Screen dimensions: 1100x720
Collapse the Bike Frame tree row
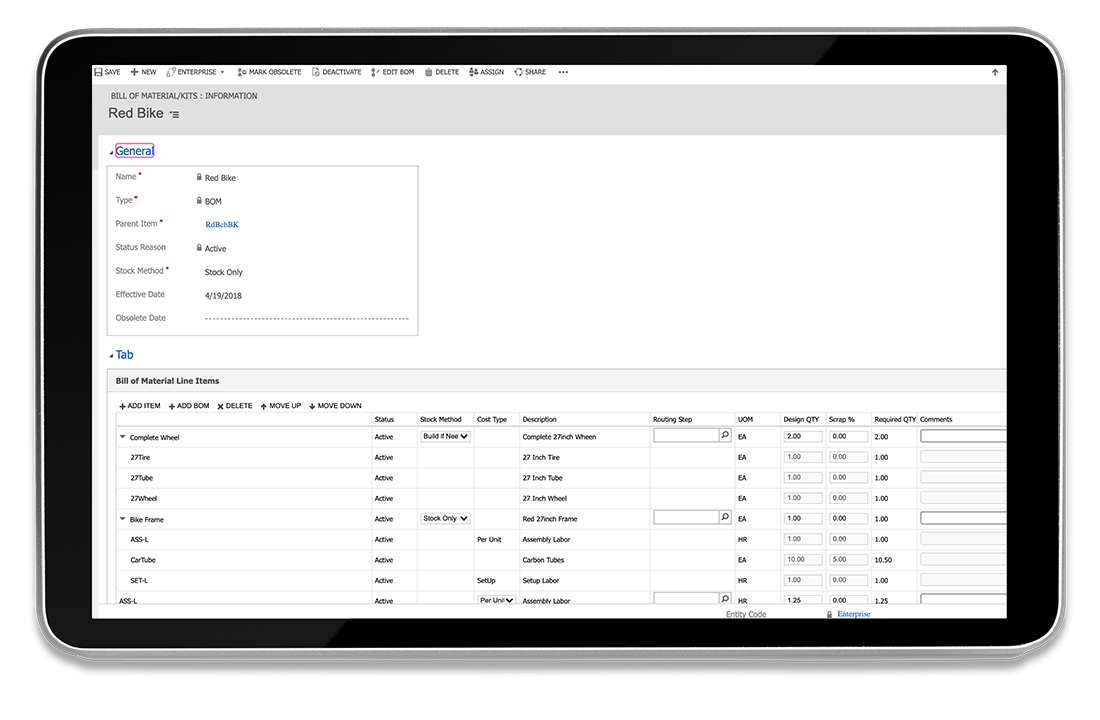(x=123, y=519)
